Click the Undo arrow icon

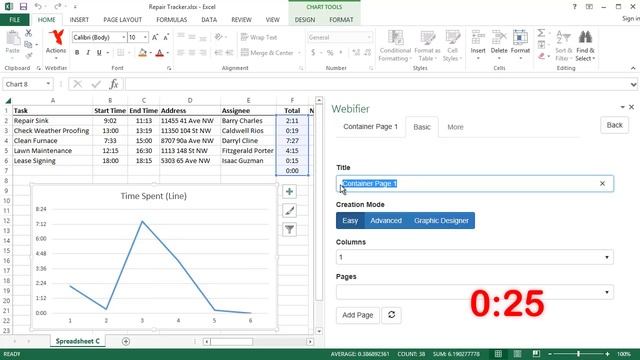click(38, 7)
